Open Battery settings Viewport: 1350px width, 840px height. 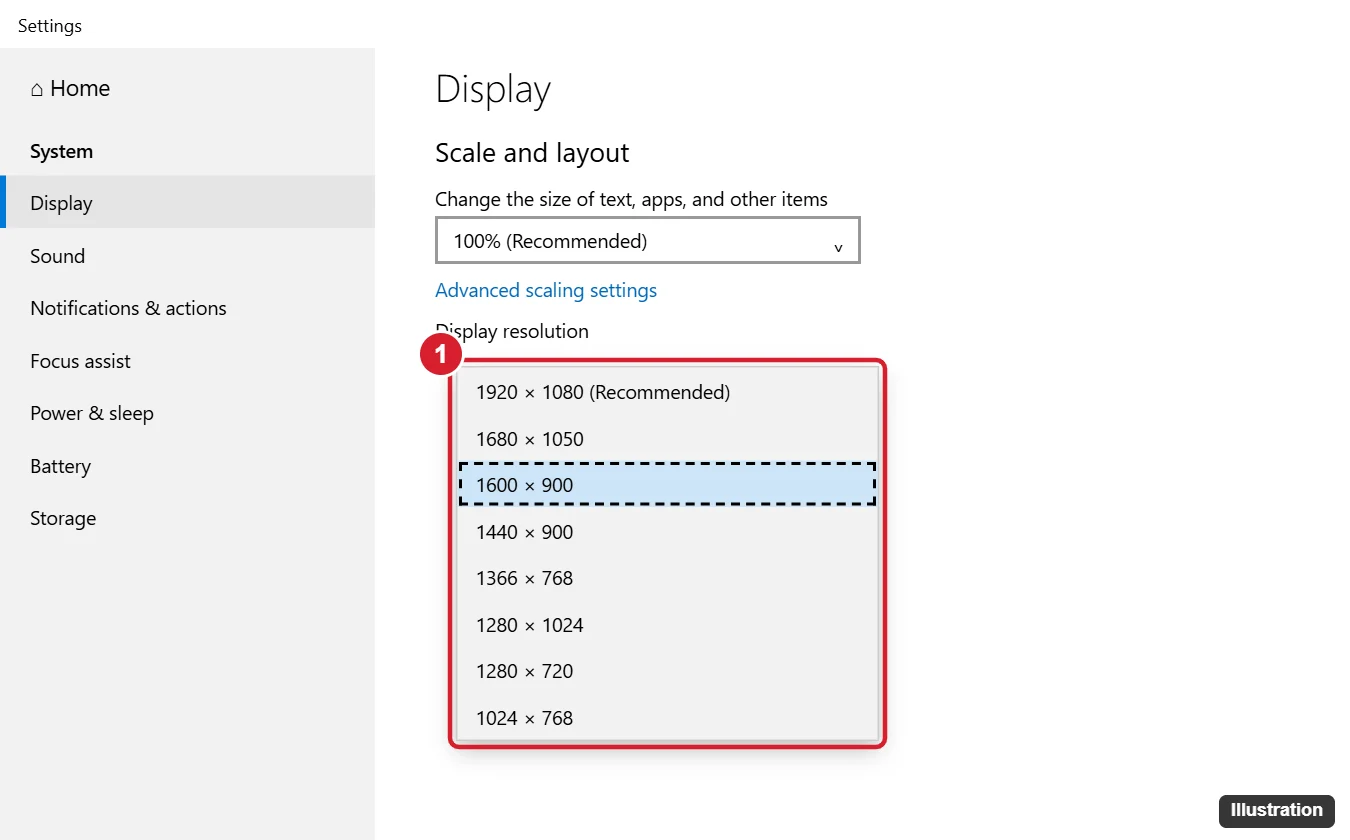click(188, 466)
